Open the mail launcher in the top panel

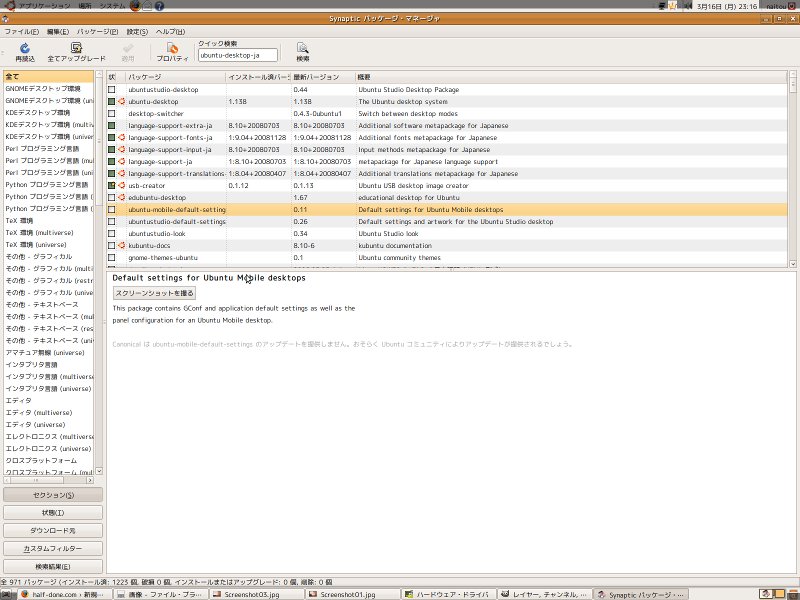[147, 6]
